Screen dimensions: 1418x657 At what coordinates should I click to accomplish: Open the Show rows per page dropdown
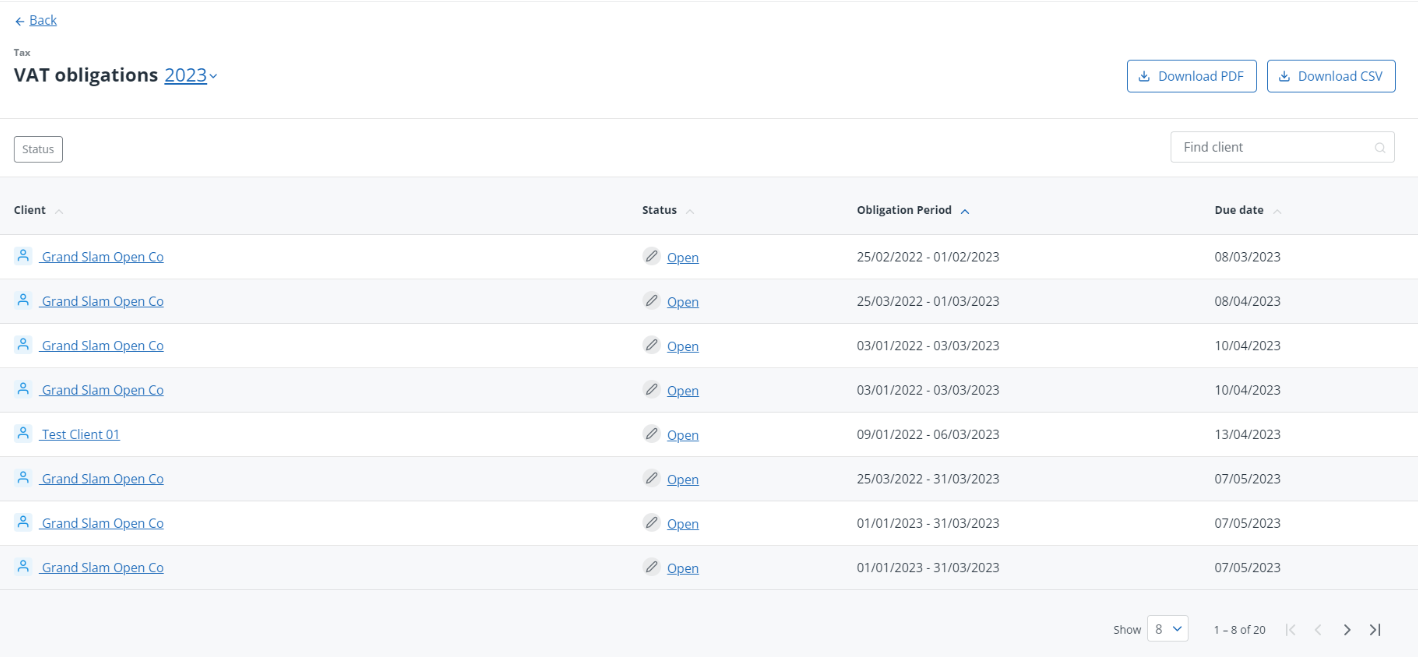pos(1167,629)
